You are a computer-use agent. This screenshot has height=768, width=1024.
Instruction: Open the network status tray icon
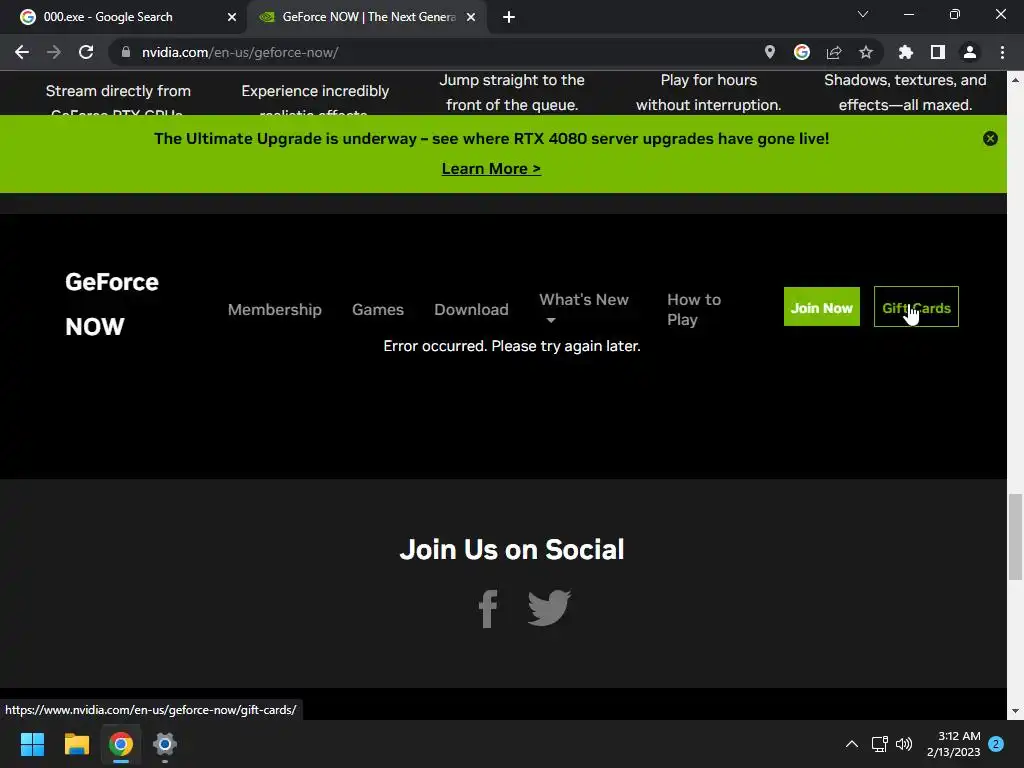click(x=879, y=744)
